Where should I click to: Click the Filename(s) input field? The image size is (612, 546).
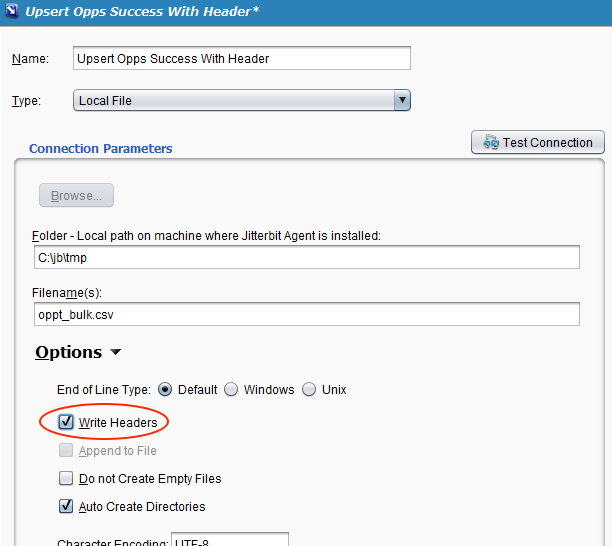point(306,314)
